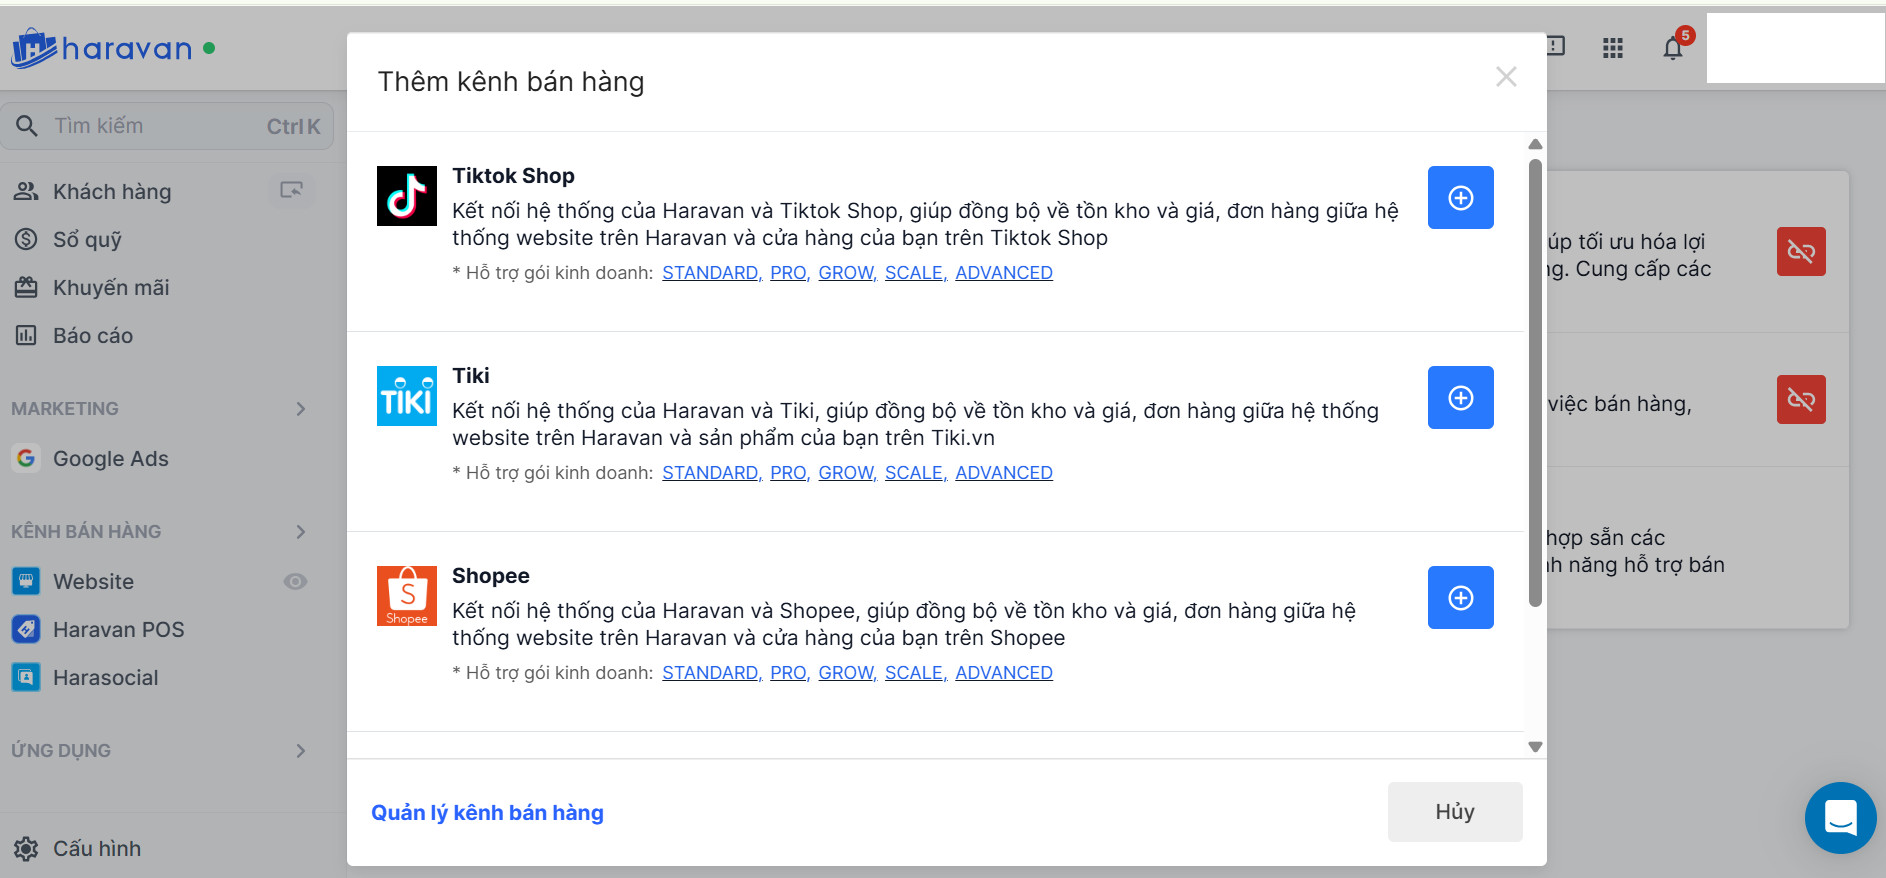Open STANDARD plan link under Tiki
This screenshot has width=1886, height=878.
tap(712, 473)
